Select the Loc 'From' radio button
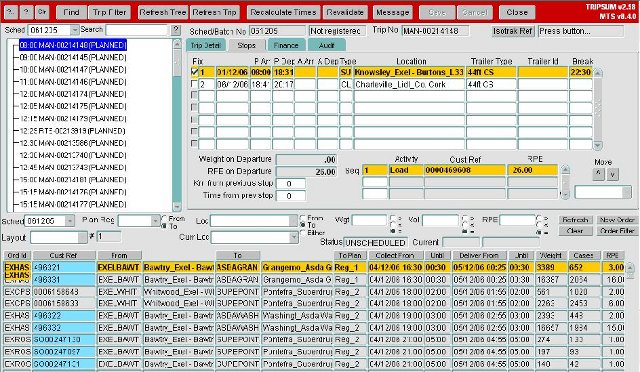The image size is (640, 372). coord(303,218)
